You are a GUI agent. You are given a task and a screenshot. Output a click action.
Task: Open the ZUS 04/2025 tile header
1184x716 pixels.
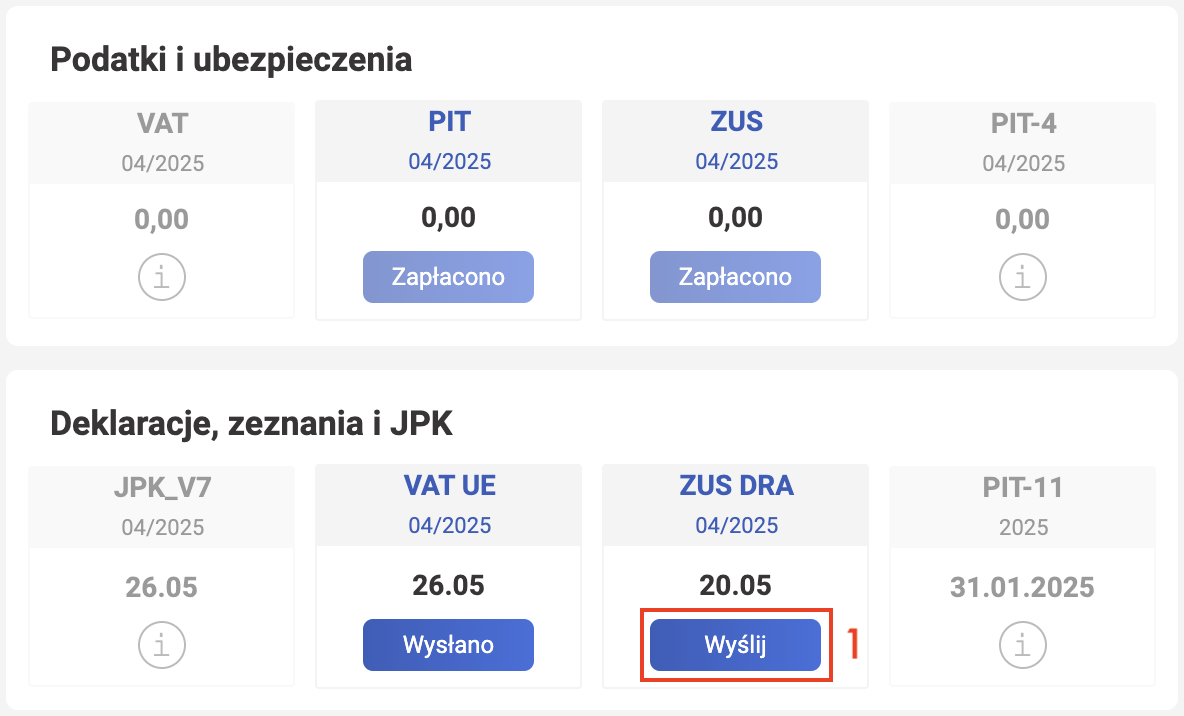pyautogui.click(x=735, y=141)
